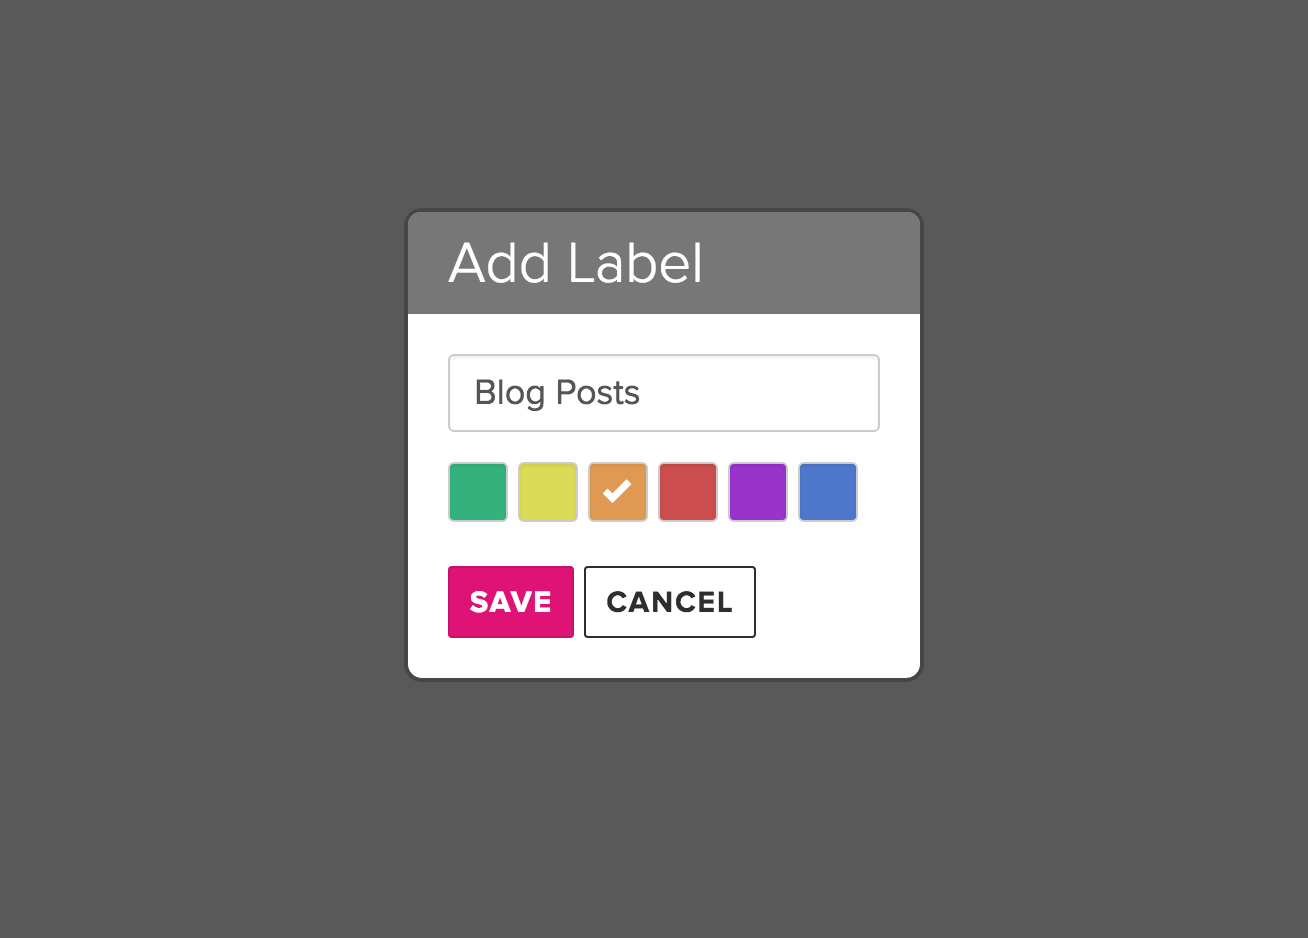
Task: Save the new label
Action: click(511, 602)
